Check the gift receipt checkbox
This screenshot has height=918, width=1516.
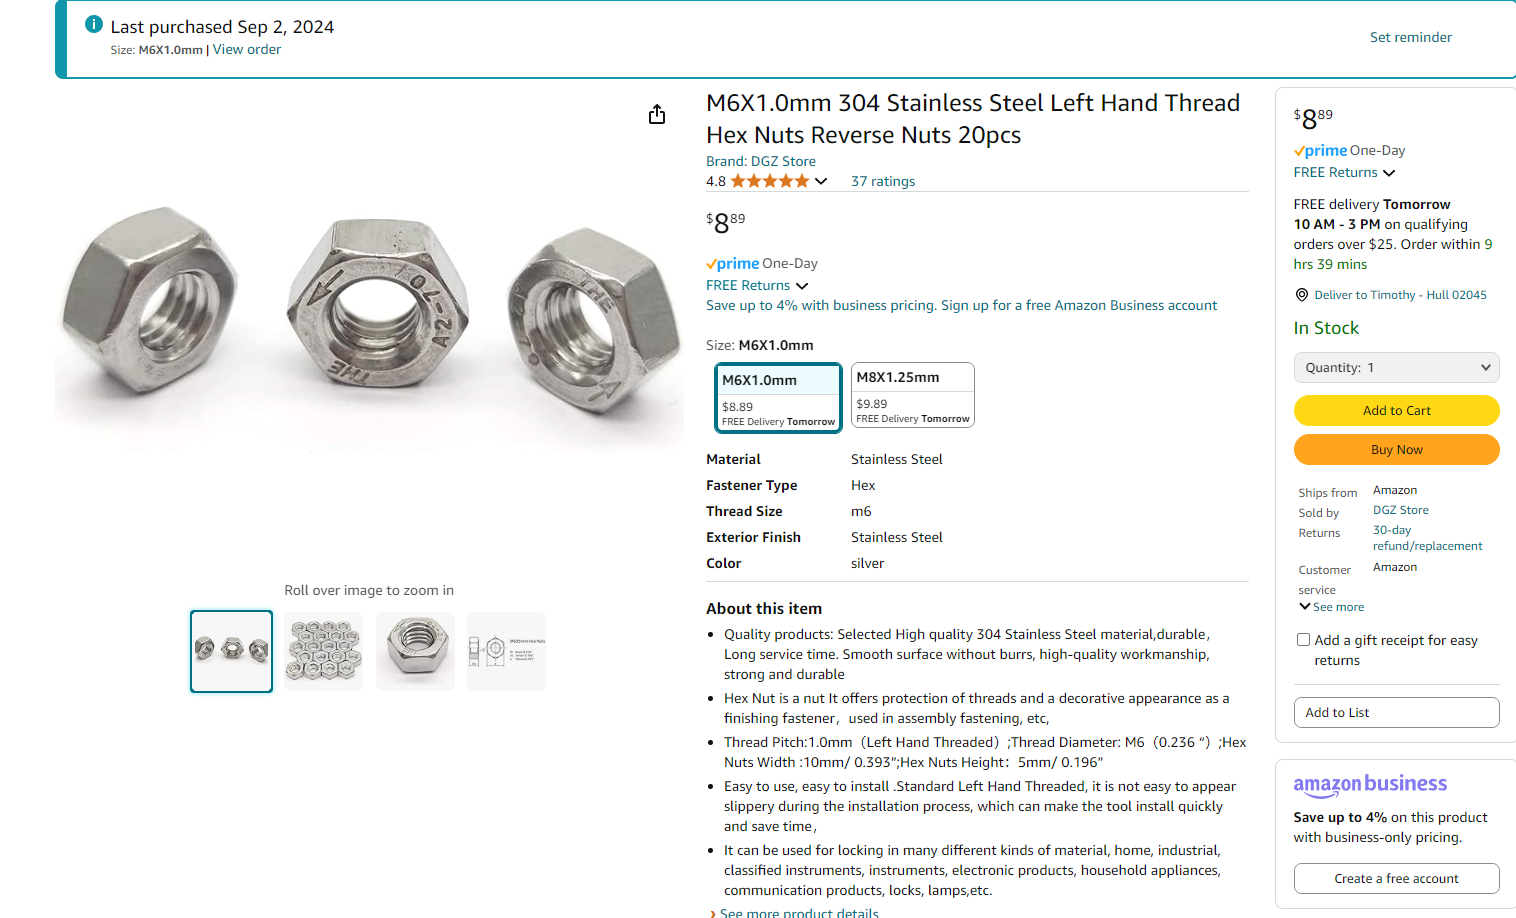click(x=1303, y=640)
